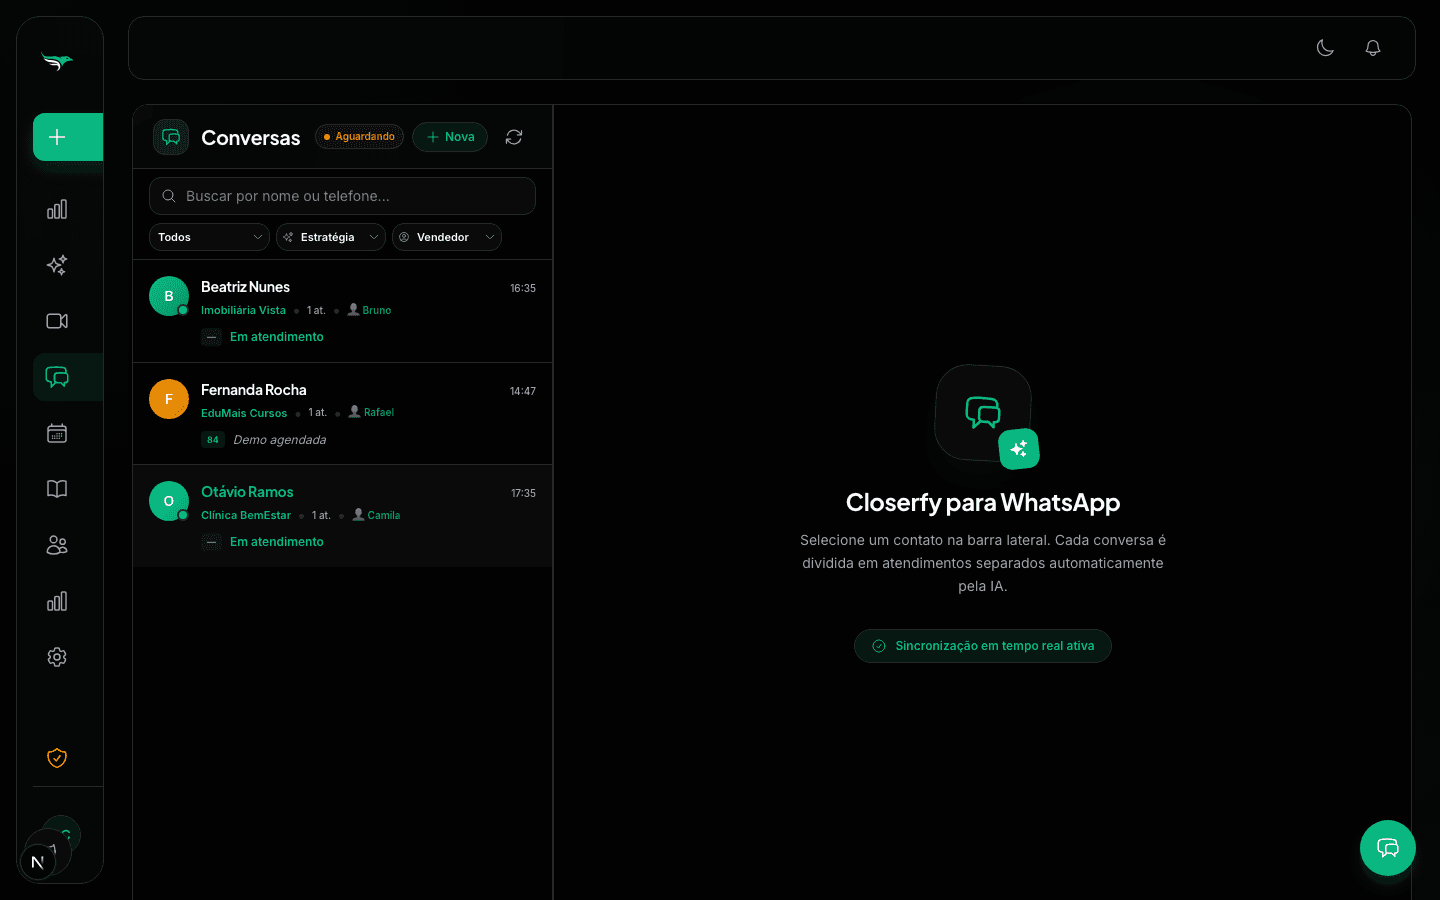
Task: Click the Closerfy para WhatsApp heading
Action: tap(983, 502)
